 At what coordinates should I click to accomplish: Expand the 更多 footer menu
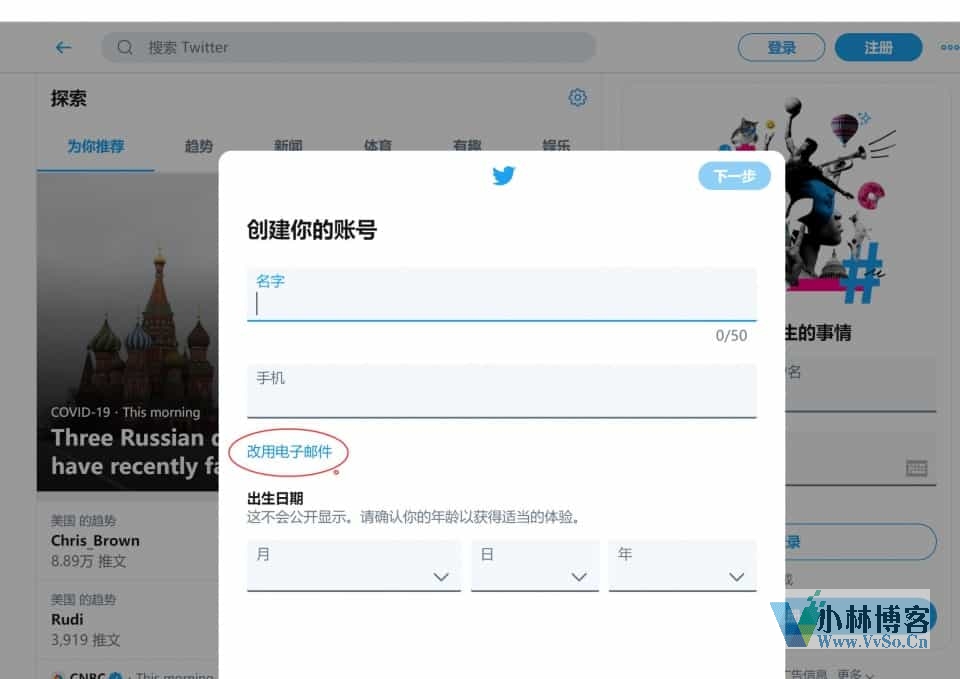855,673
